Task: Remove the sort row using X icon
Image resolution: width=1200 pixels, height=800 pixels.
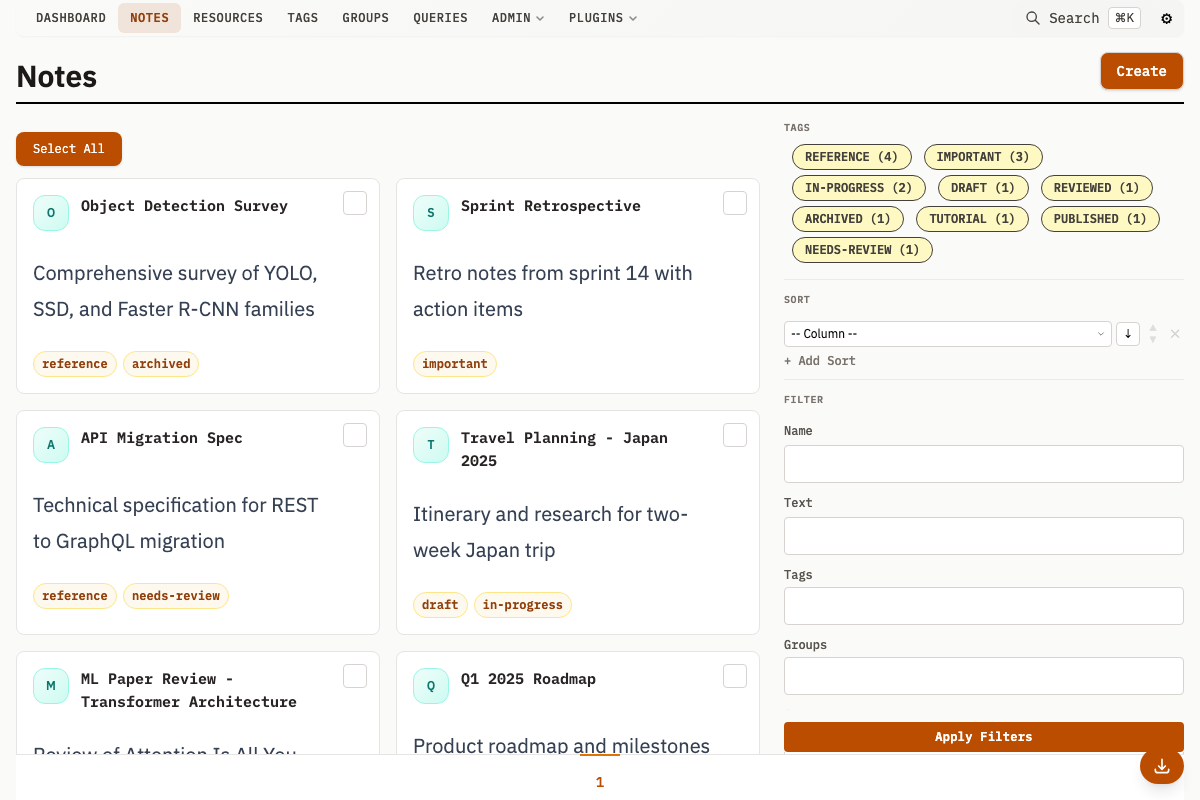Action: pos(1175,334)
